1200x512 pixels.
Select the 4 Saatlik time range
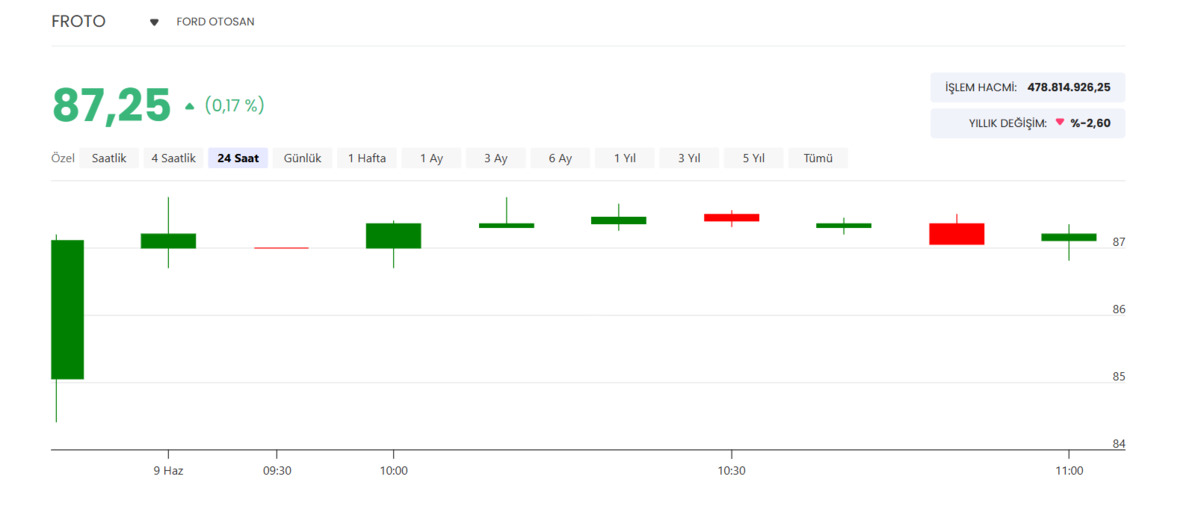tap(174, 158)
